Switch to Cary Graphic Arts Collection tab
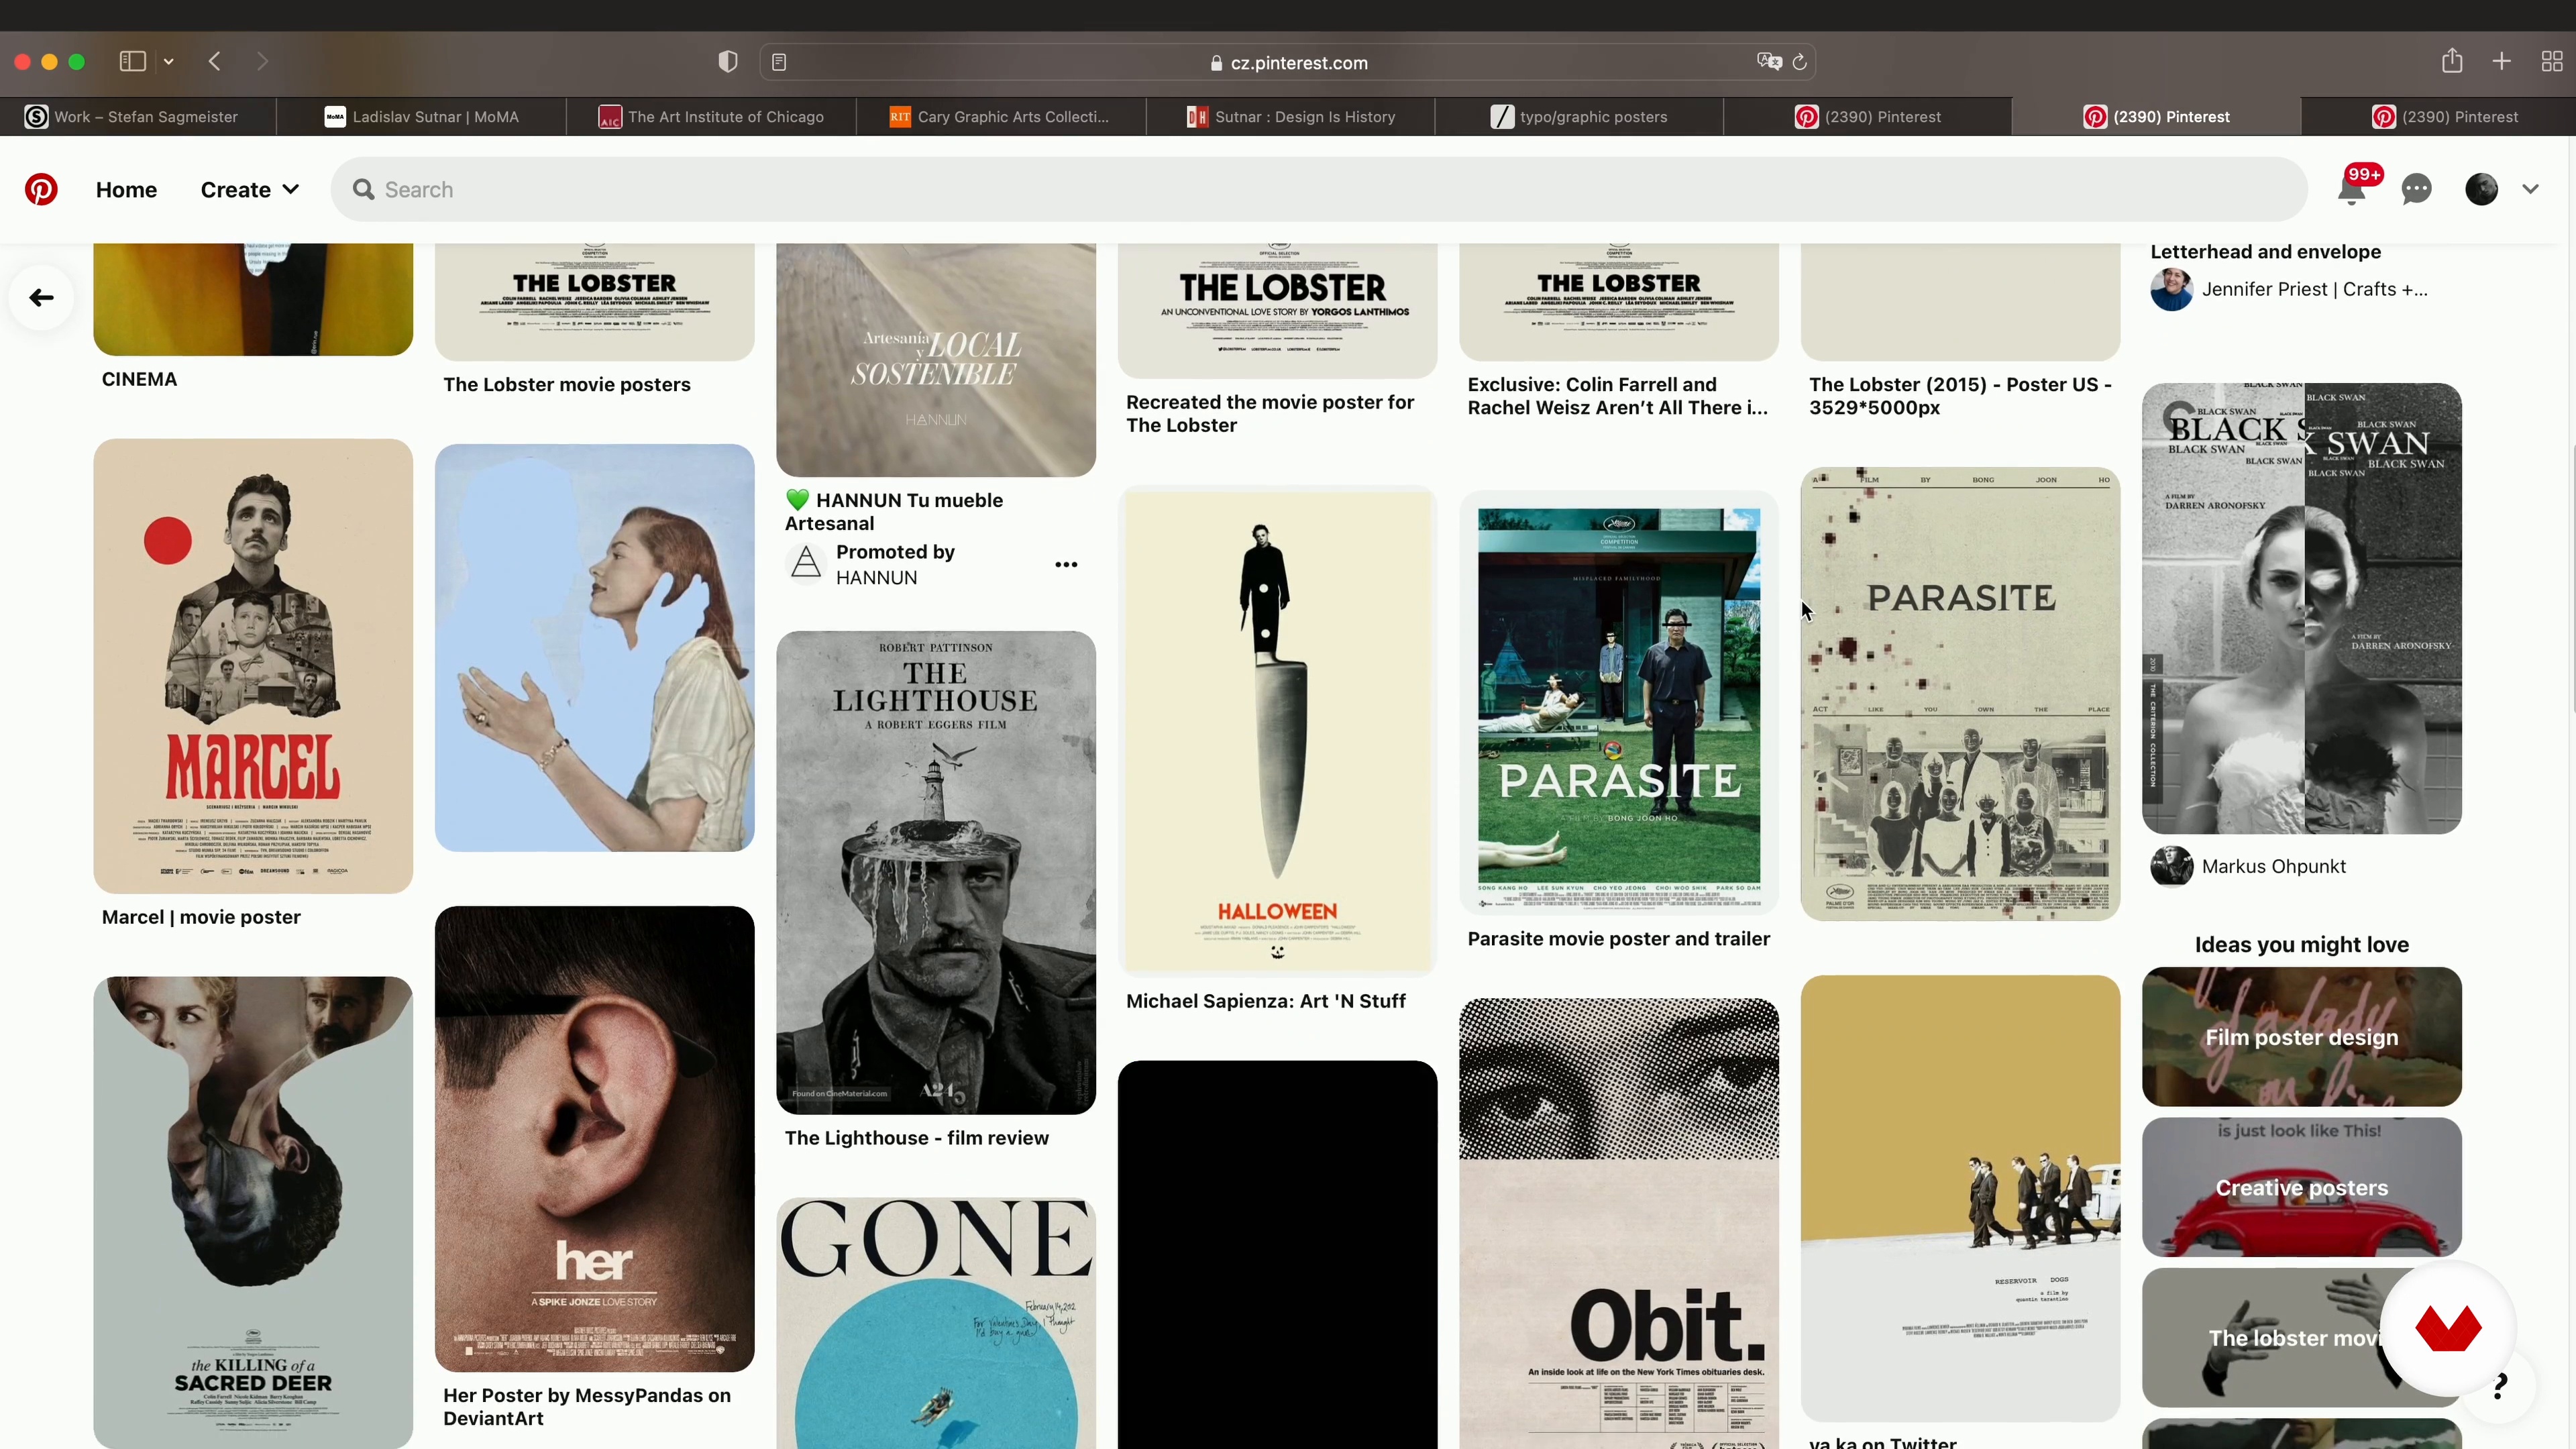 [1000, 117]
